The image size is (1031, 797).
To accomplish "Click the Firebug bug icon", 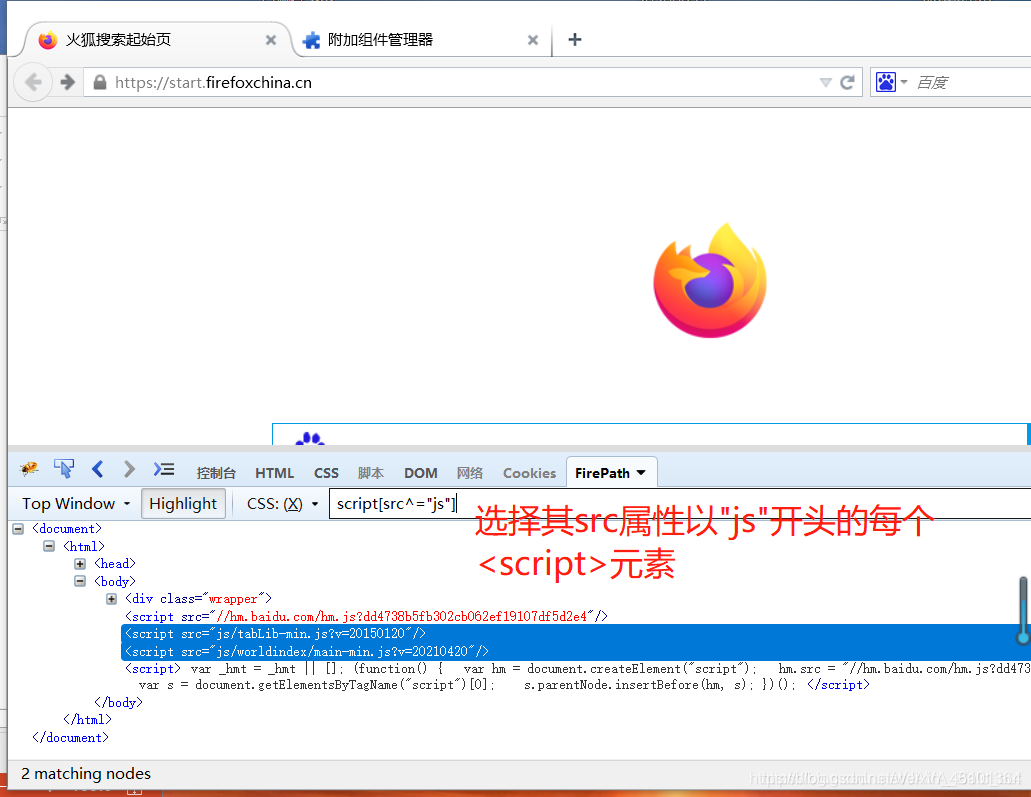I will 29,469.
